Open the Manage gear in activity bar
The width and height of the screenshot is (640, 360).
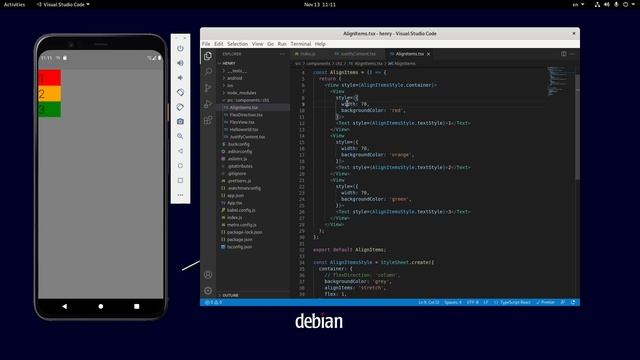pyautogui.click(x=208, y=291)
